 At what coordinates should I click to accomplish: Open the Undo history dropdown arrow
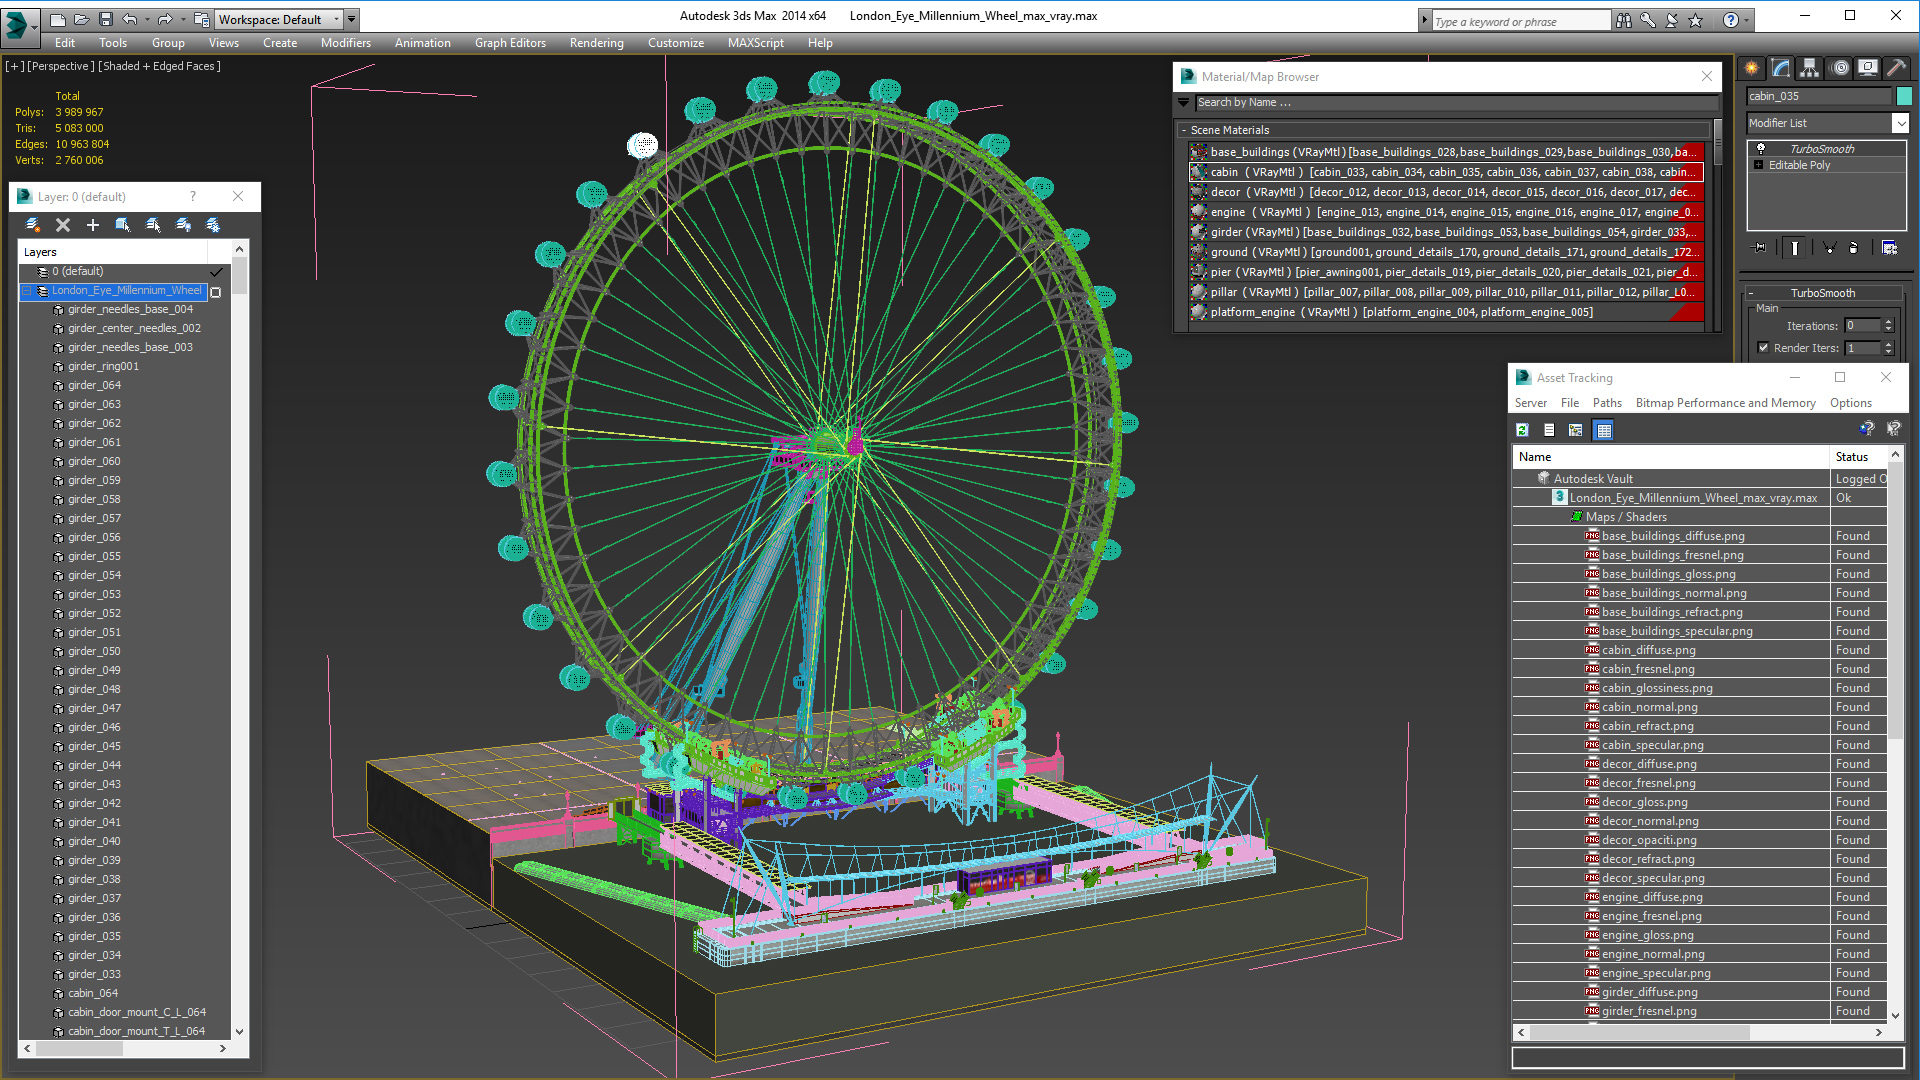pyautogui.click(x=147, y=19)
